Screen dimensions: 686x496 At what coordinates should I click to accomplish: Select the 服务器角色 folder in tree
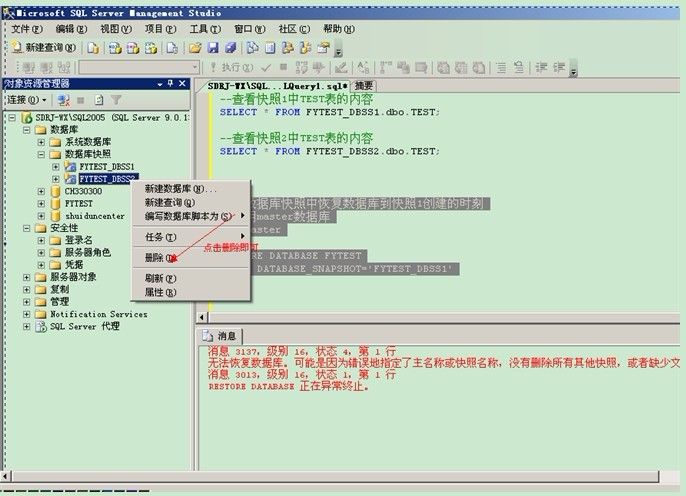click(88, 252)
